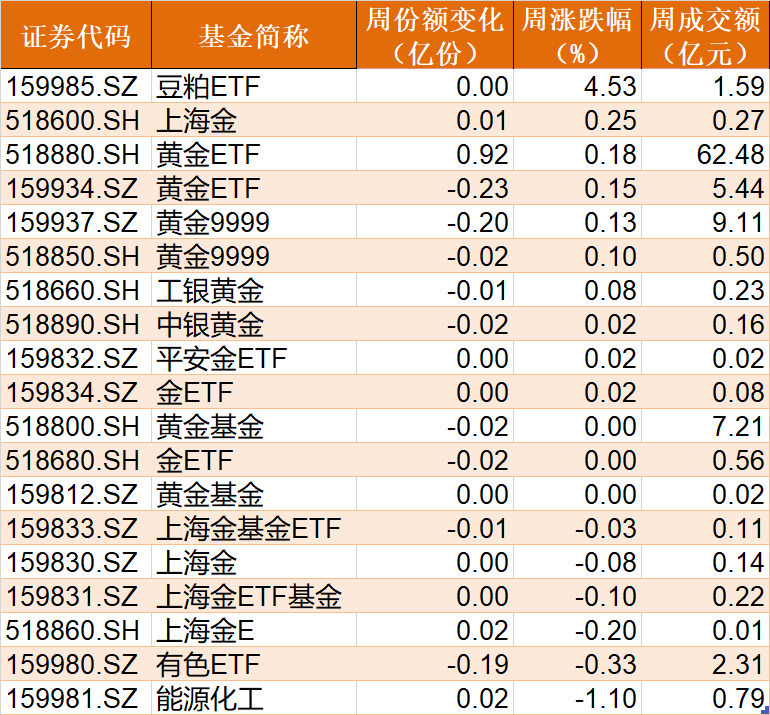Select the turnover value 2.31
770x715 pixels.
click(x=738, y=664)
